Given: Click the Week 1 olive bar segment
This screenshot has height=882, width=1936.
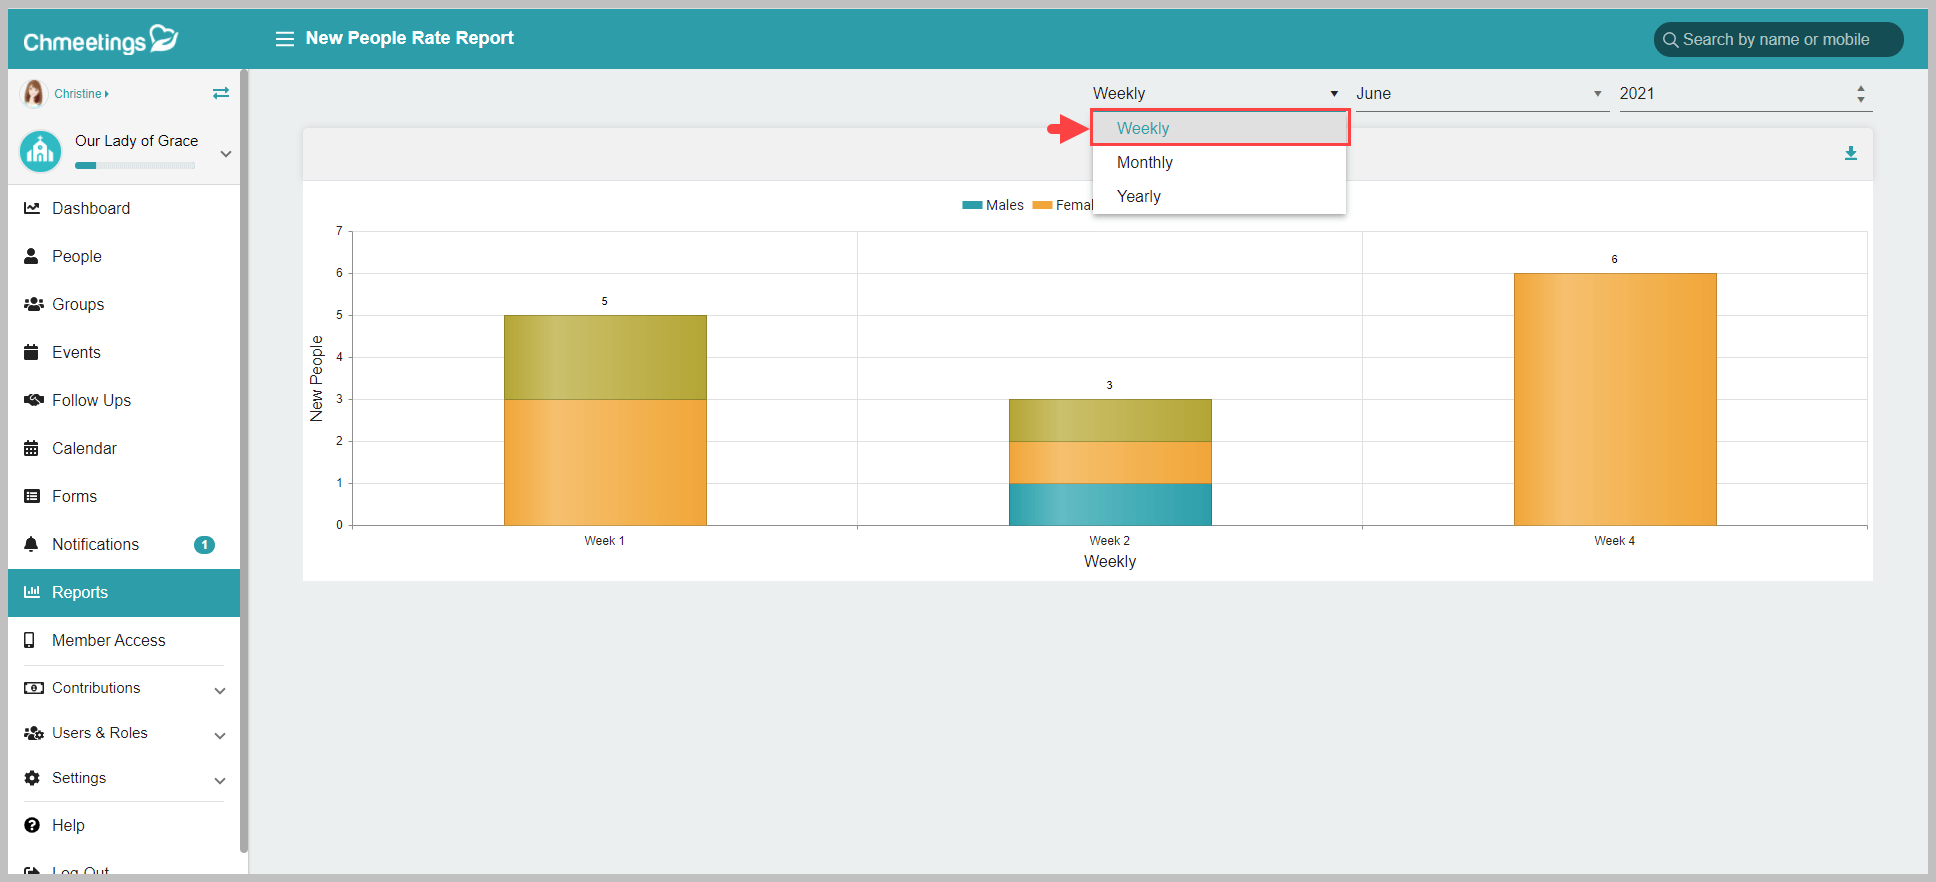Looking at the screenshot, I should (x=605, y=357).
